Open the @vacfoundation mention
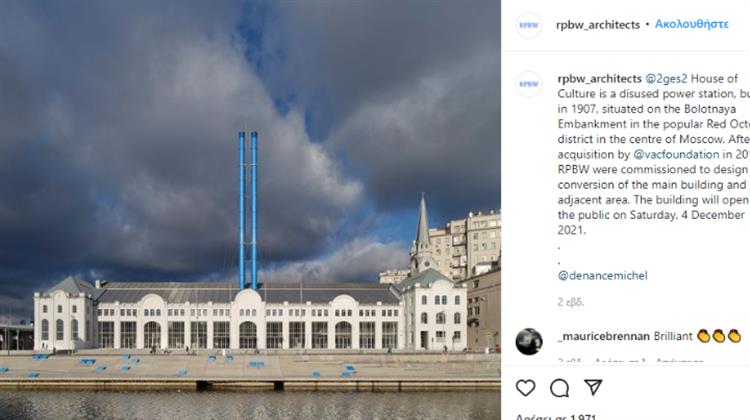Screen dimensions: 750x420 pyautogui.click(x=676, y=155)
